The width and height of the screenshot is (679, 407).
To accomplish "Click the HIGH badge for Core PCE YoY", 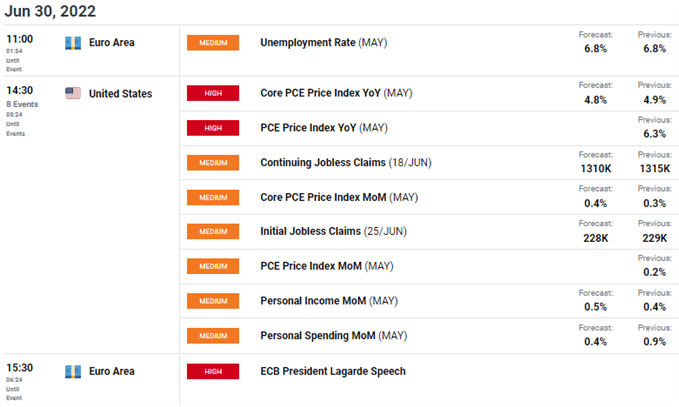I will tap(212, 93).
